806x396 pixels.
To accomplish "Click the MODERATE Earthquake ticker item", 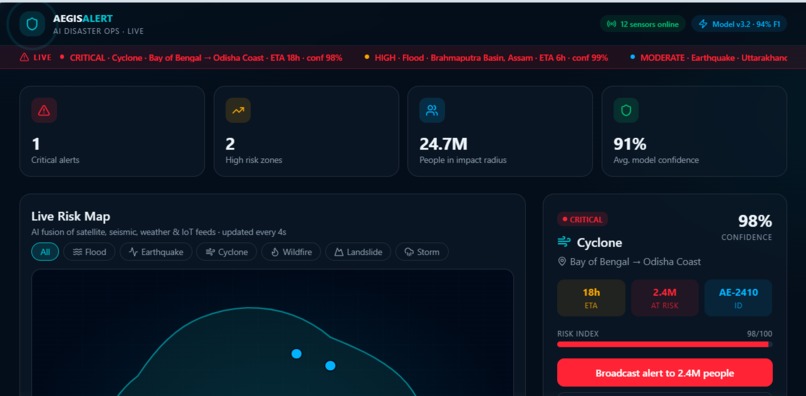I will 708,58.
